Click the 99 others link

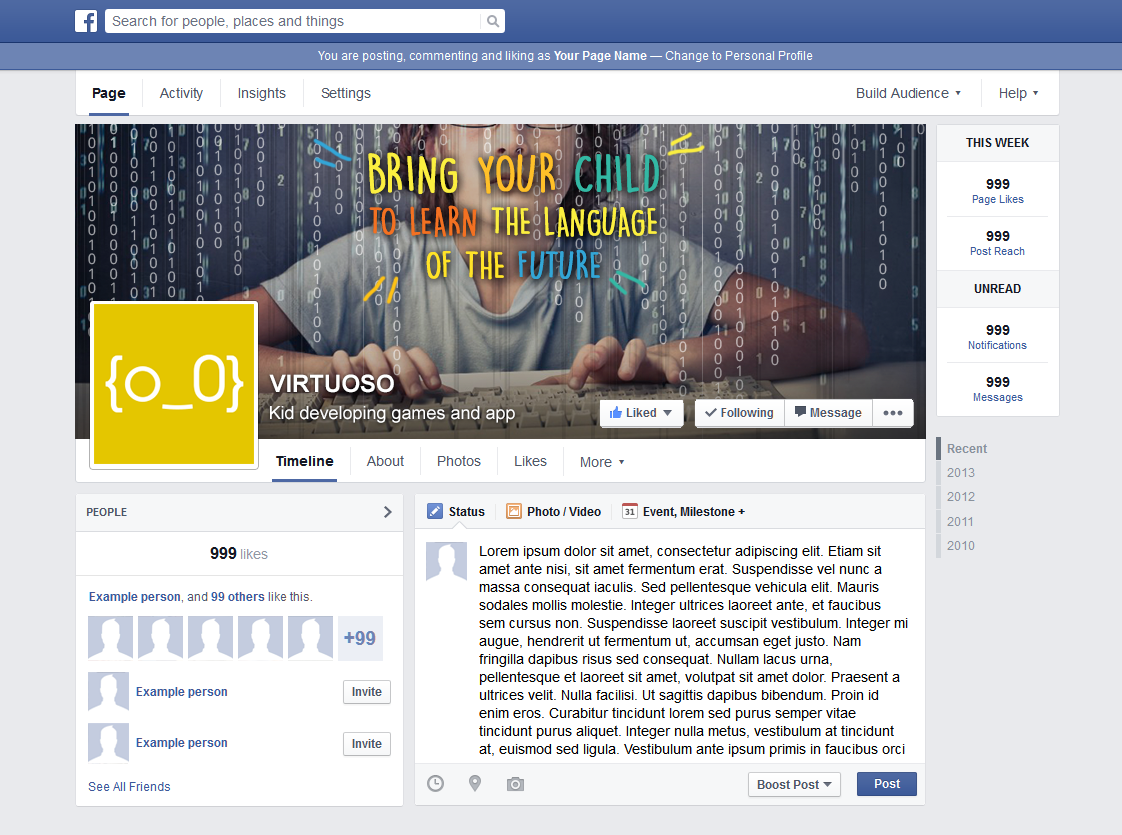[x=238, y=597]
